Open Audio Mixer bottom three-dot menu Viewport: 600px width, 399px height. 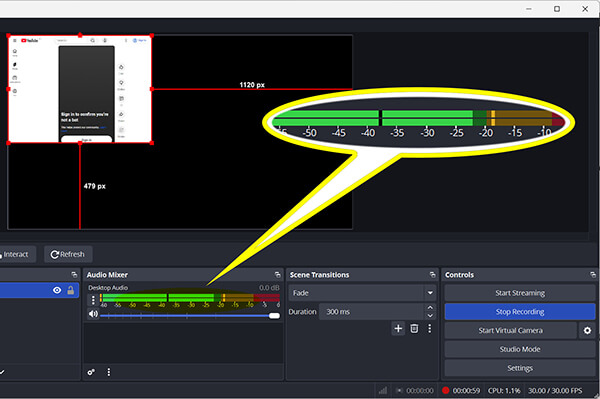(109, 372)
